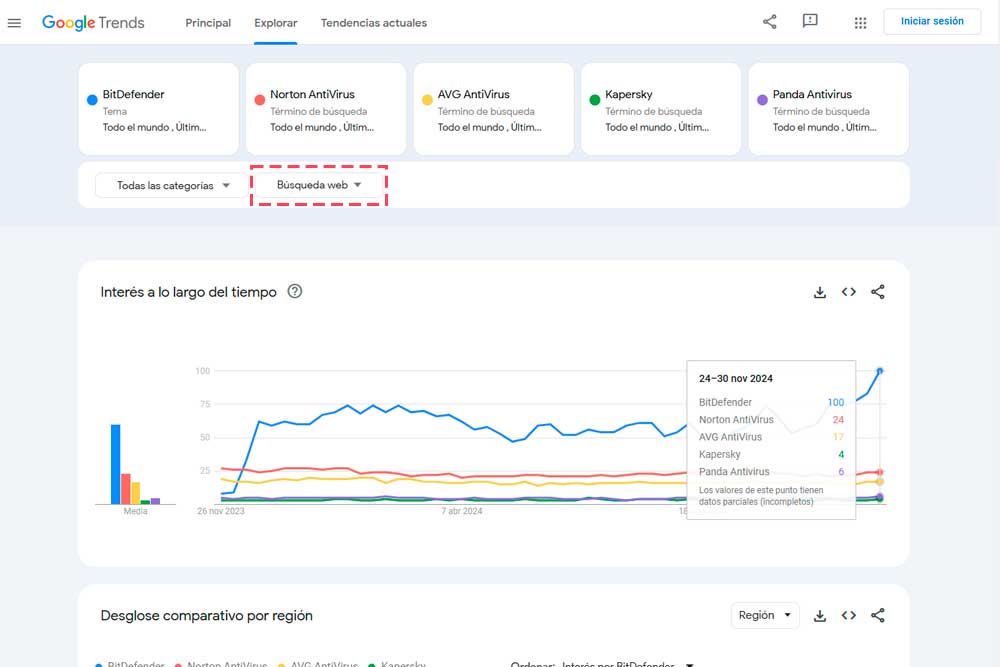Click the '50' label on the y-axis
Screen dimensions: 1000x667
(205, 437)
